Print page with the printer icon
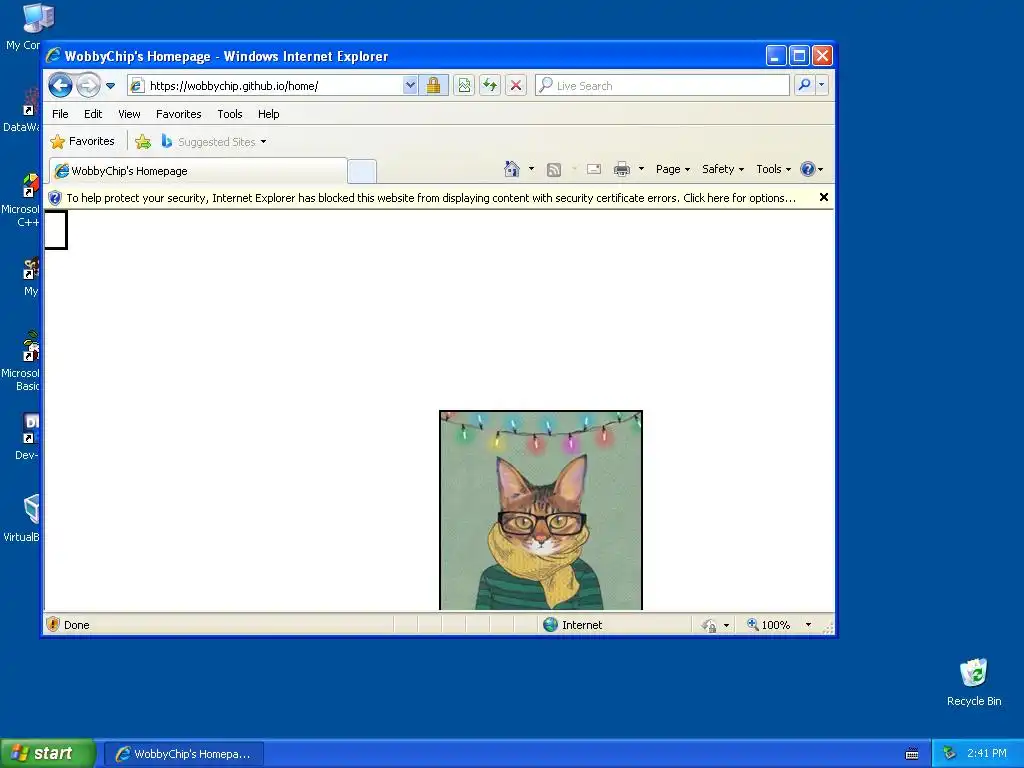This screenshot has height=768, width=1024. pyautogui.click(x=622, y=169)
